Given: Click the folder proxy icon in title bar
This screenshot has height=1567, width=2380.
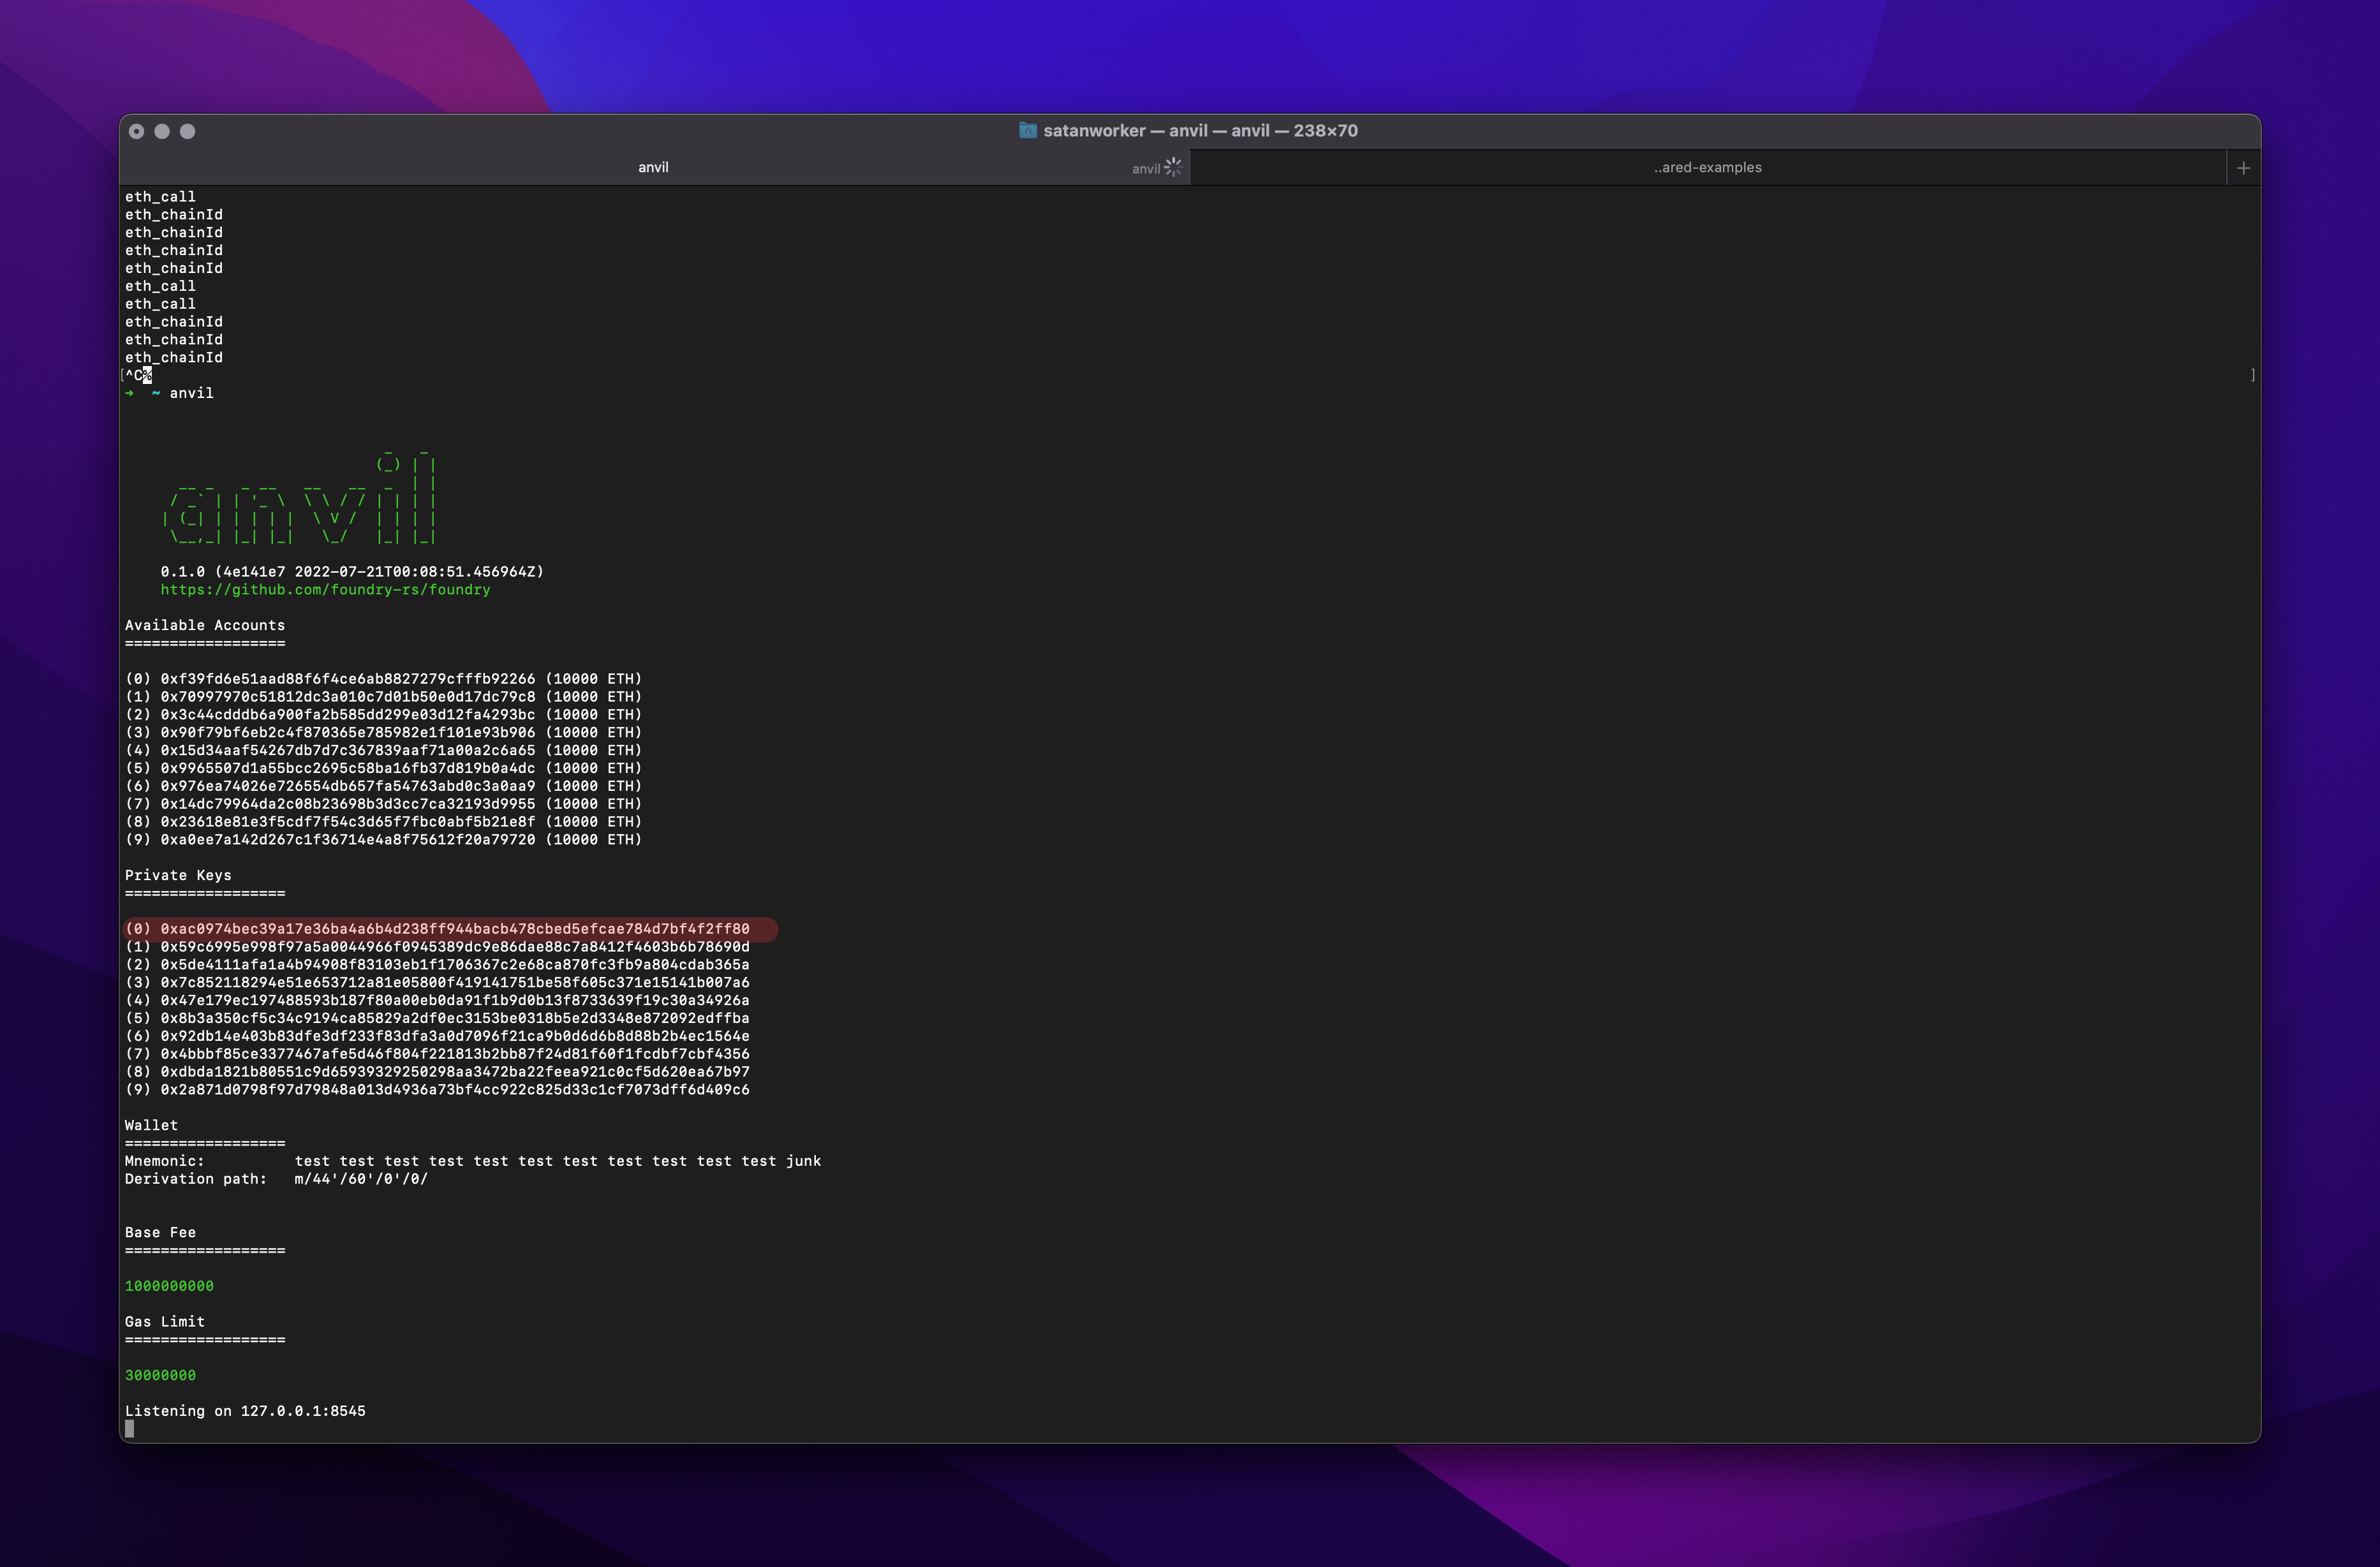Looking at the screenshot, I should (1027, 131).
